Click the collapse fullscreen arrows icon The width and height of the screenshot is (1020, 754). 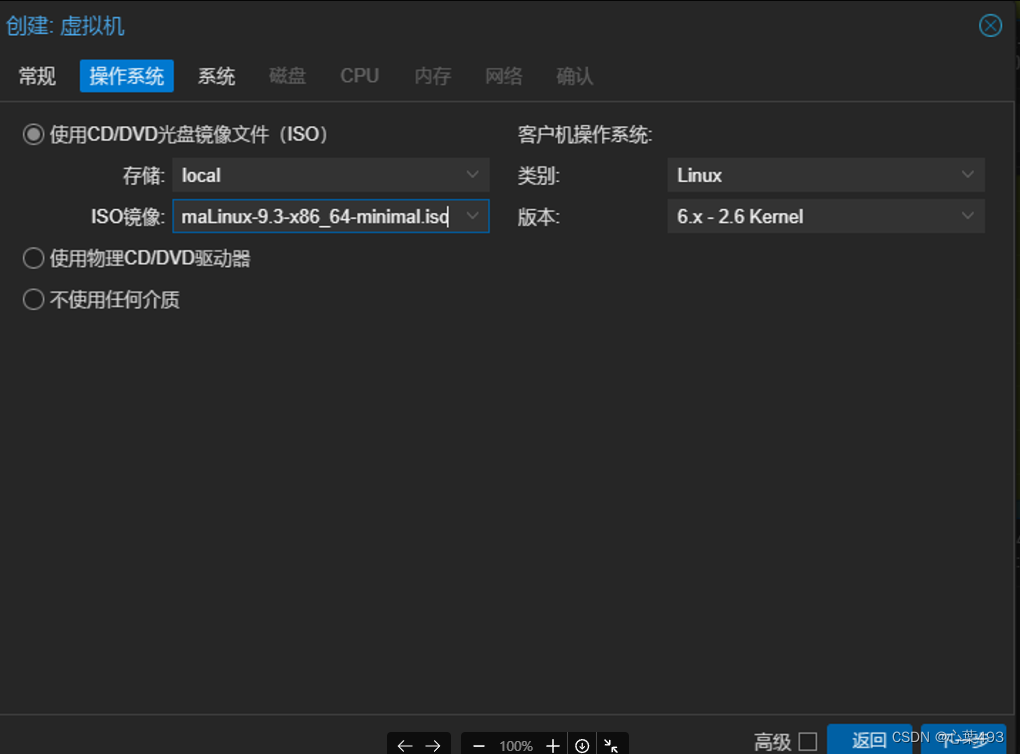(x=611, y=746)
